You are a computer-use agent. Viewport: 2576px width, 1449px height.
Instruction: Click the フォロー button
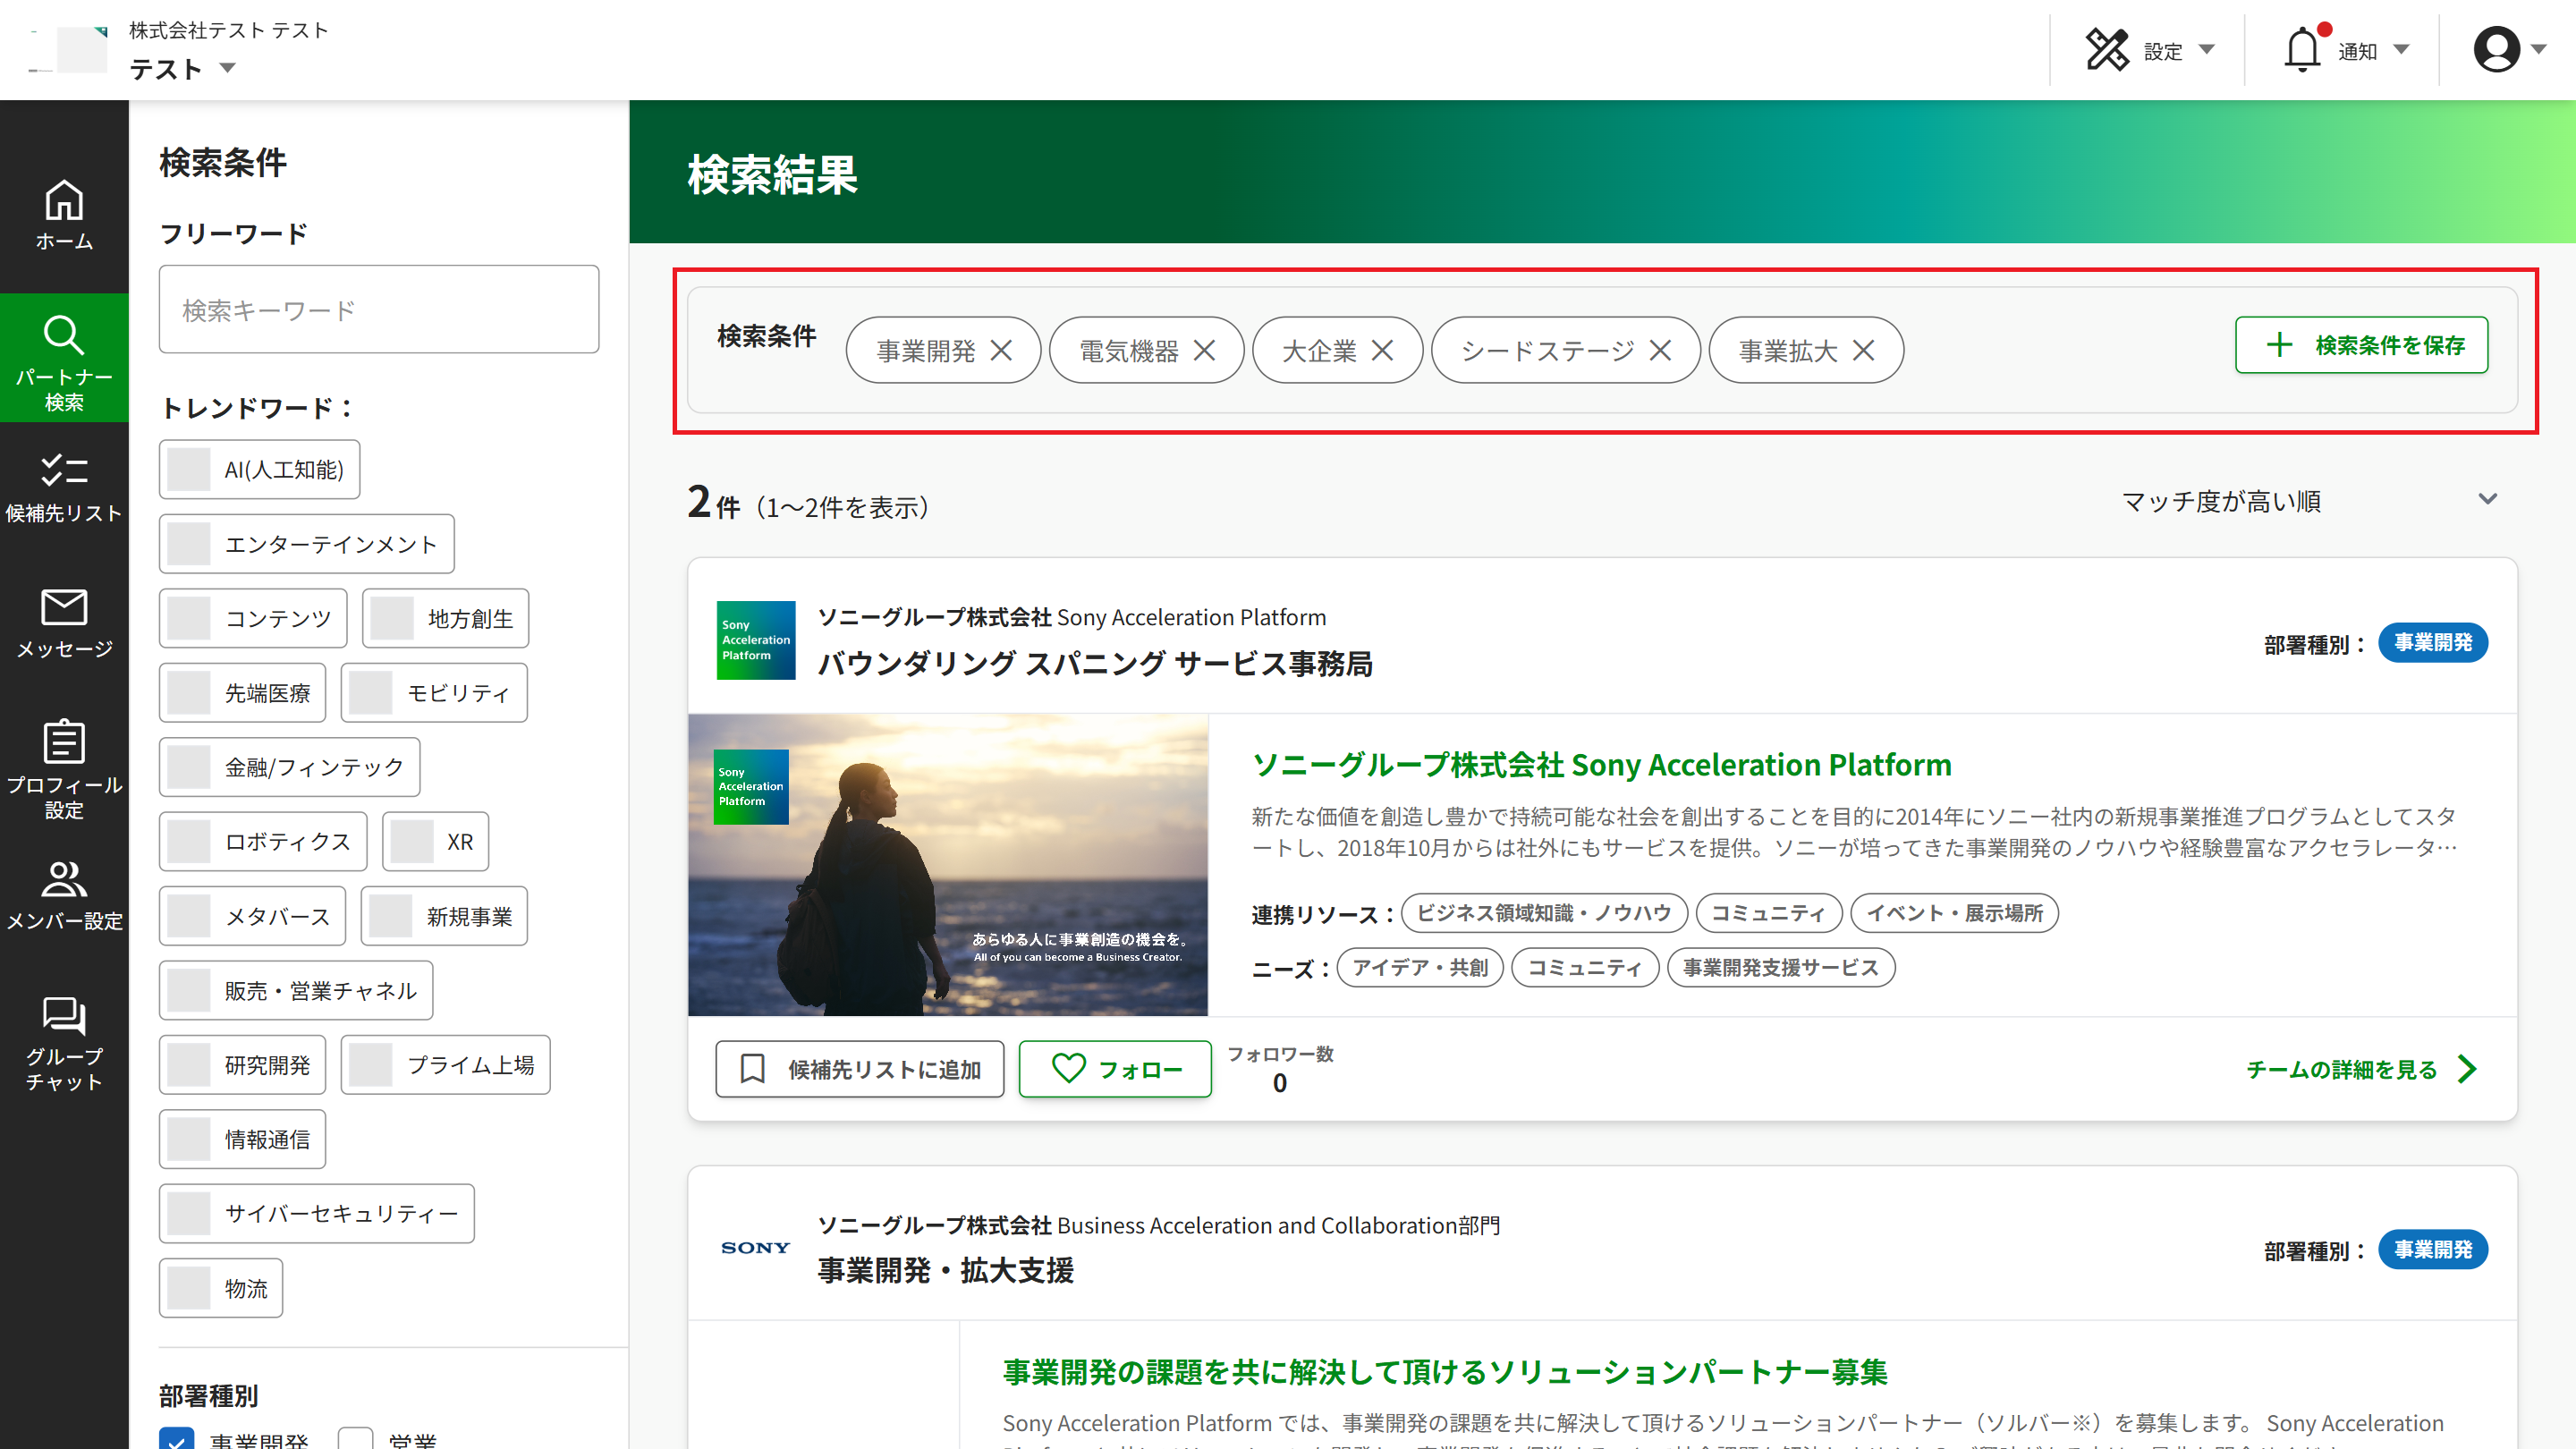coord(1115,1069)
